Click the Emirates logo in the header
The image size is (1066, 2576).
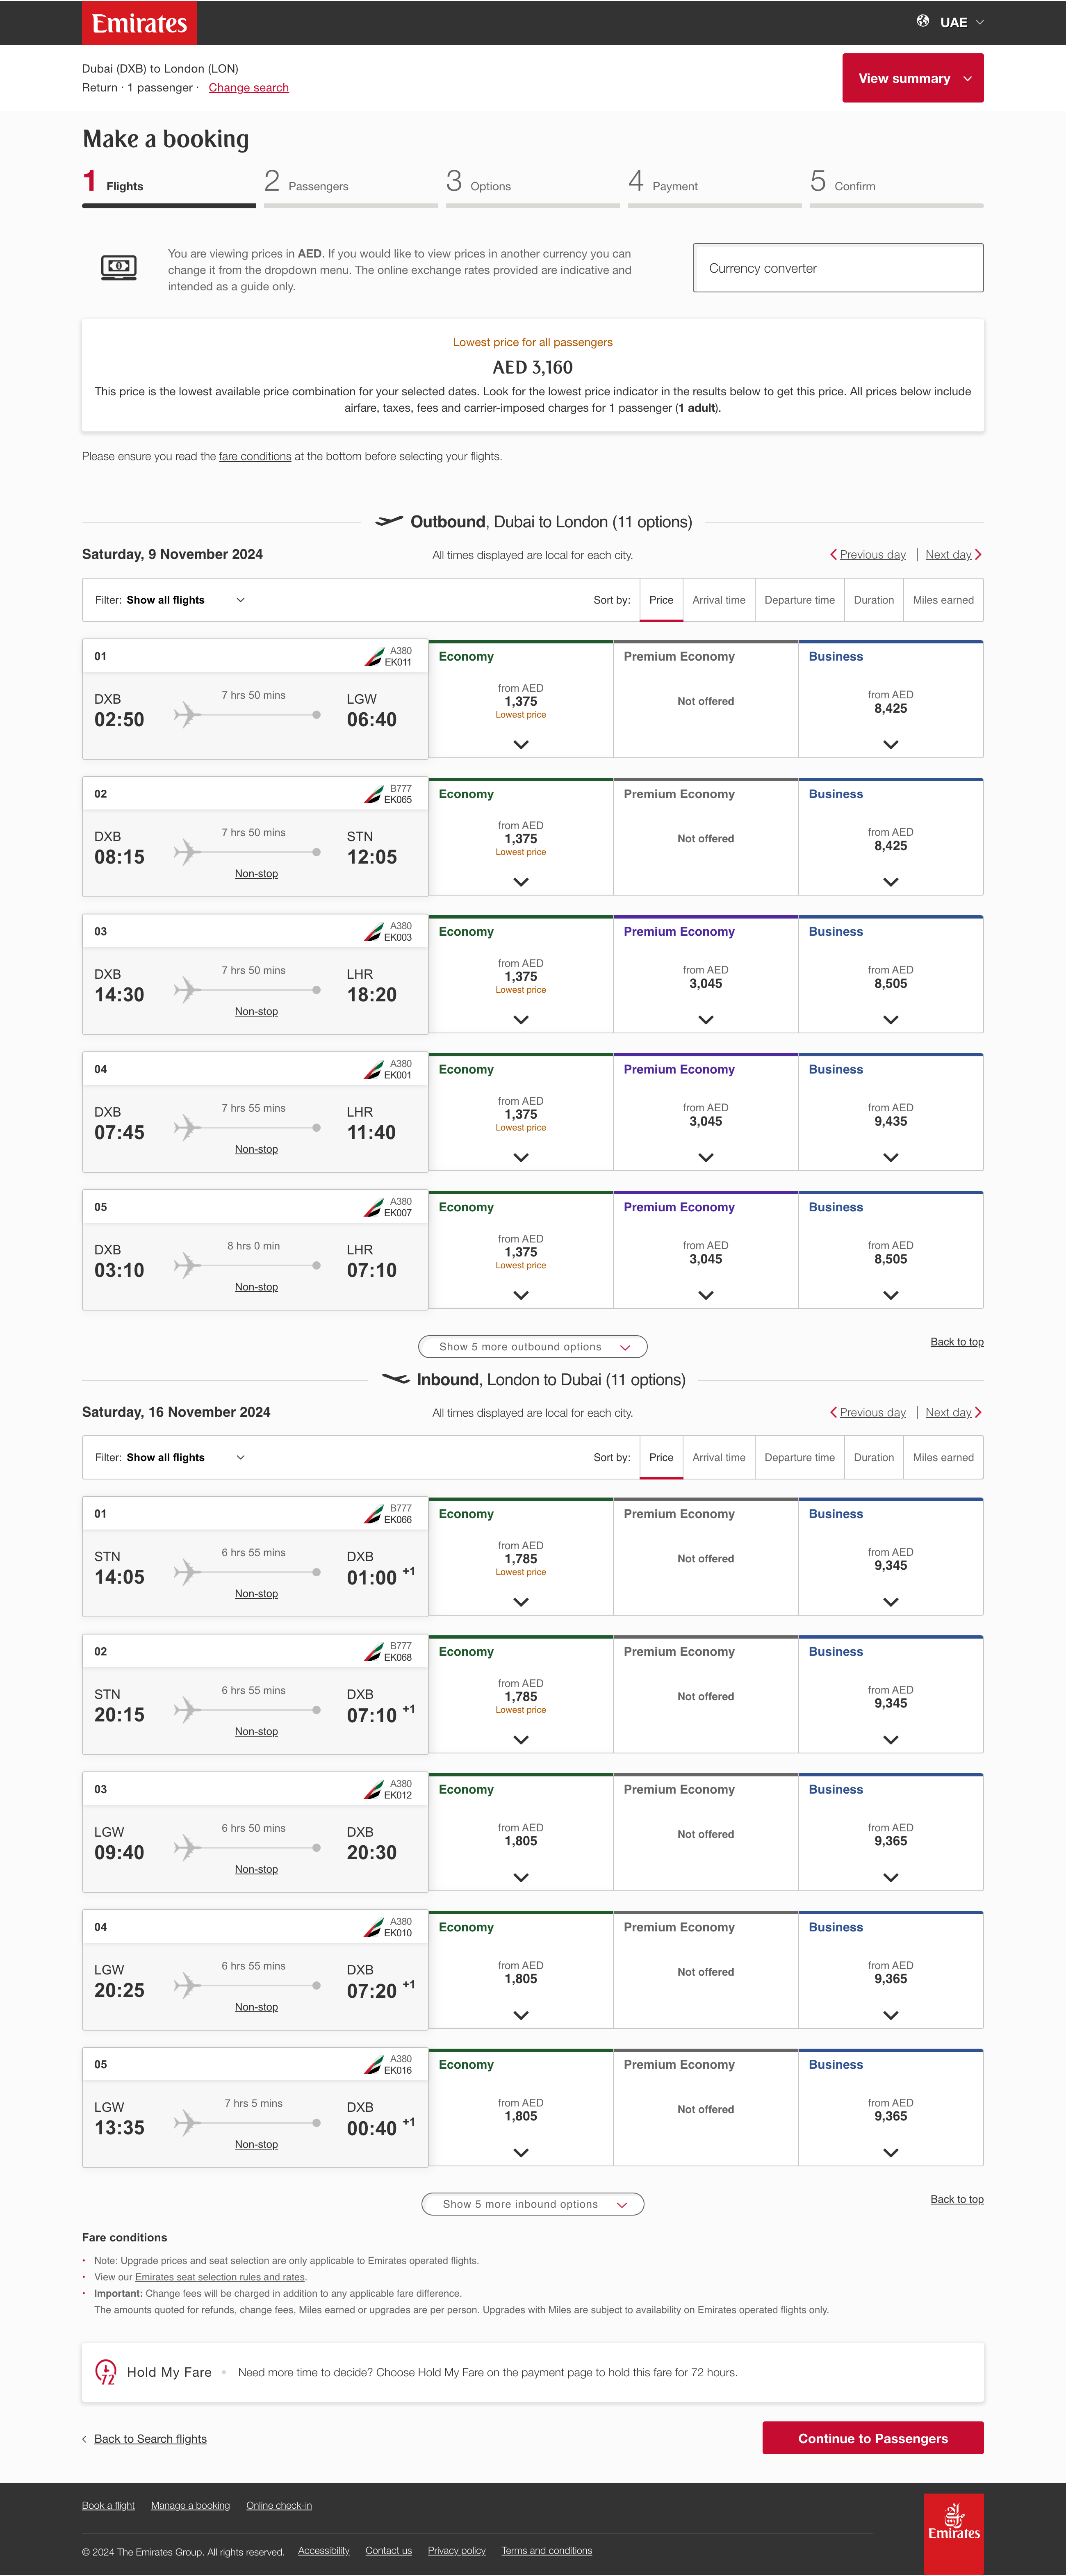click(139, 22)
